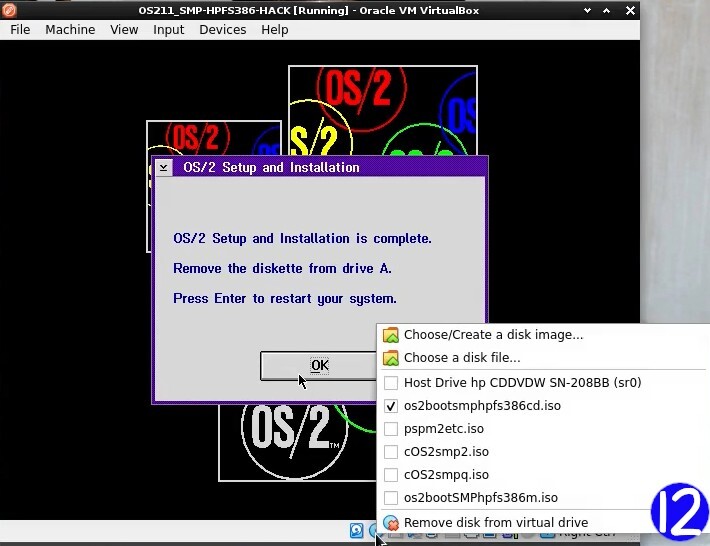This screenshot has height=546, width=710.
Task: Click the VirtualBox logo in title bar
Action: pyautogui.click(x=9, y=10)
